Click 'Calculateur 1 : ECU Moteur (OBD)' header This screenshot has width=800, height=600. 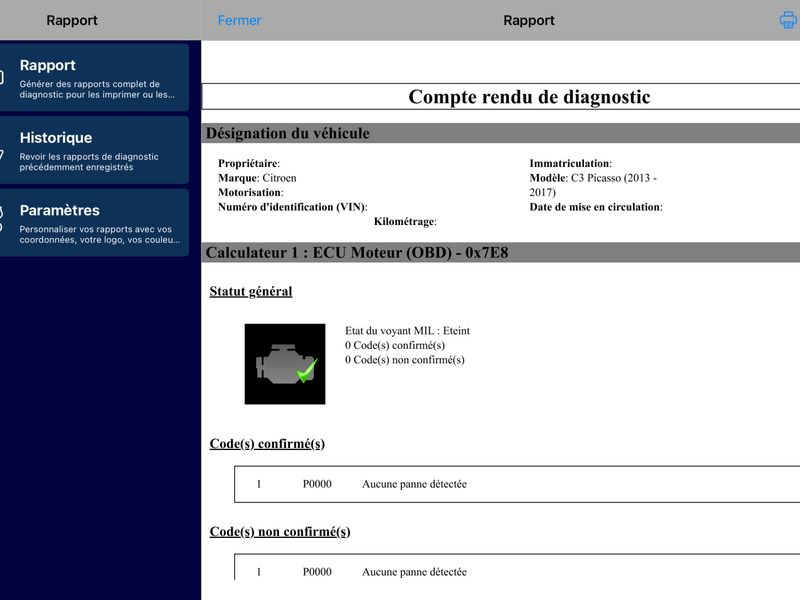coord(501,253)
